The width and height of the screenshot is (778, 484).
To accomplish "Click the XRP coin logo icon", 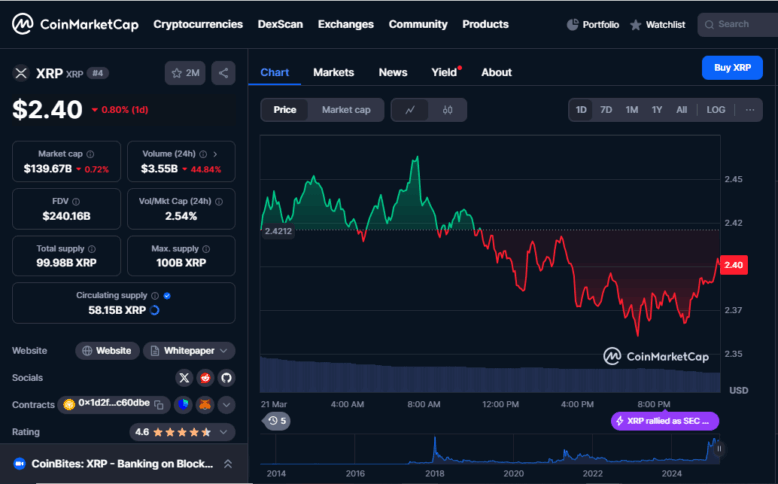I will click(21, 73).
